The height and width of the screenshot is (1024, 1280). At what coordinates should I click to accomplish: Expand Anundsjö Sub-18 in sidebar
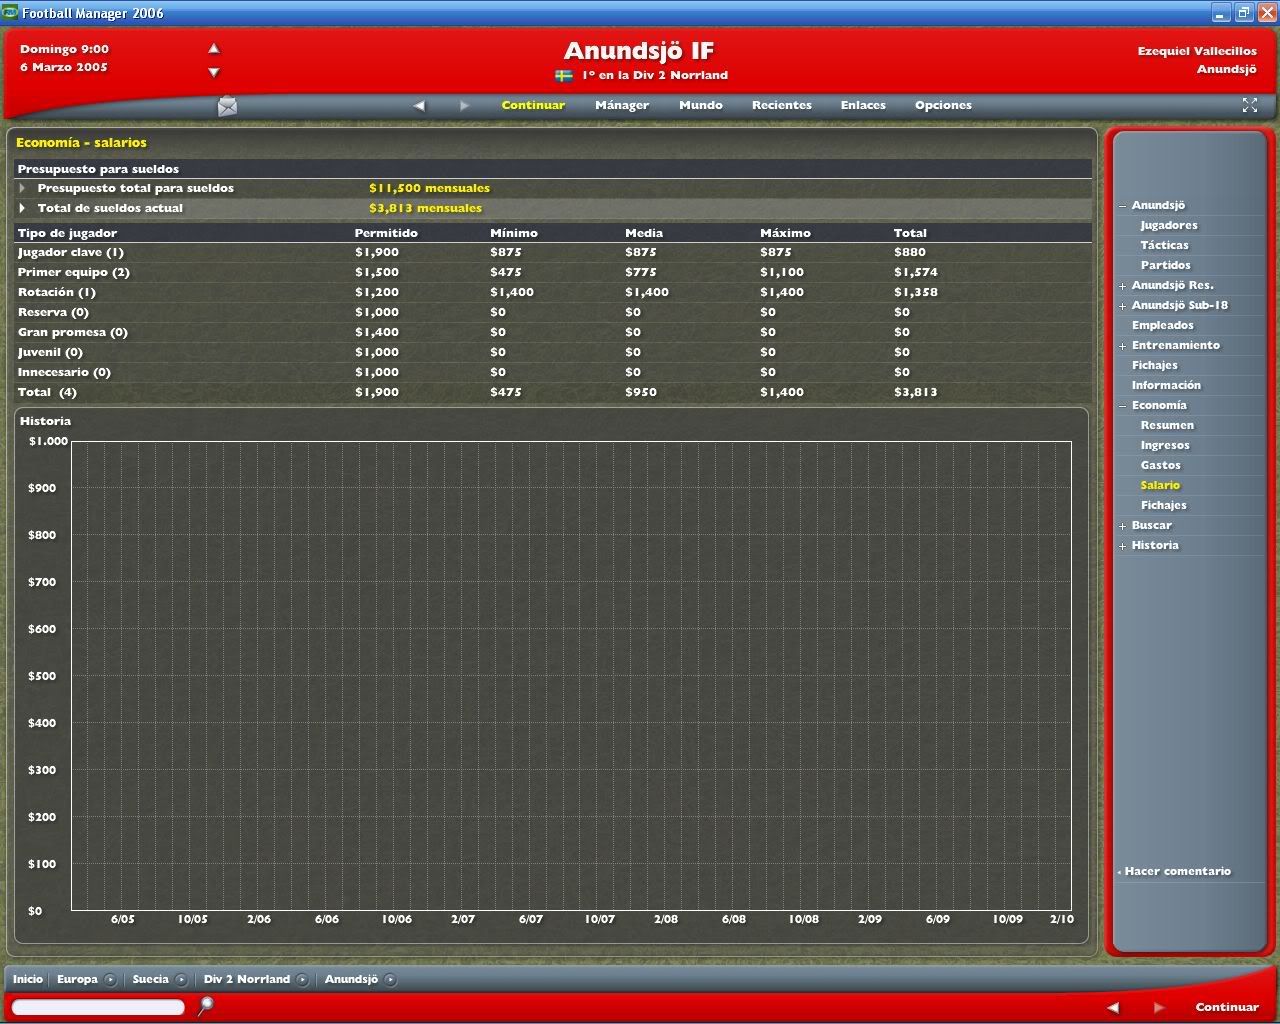[x=1122, y=306]
